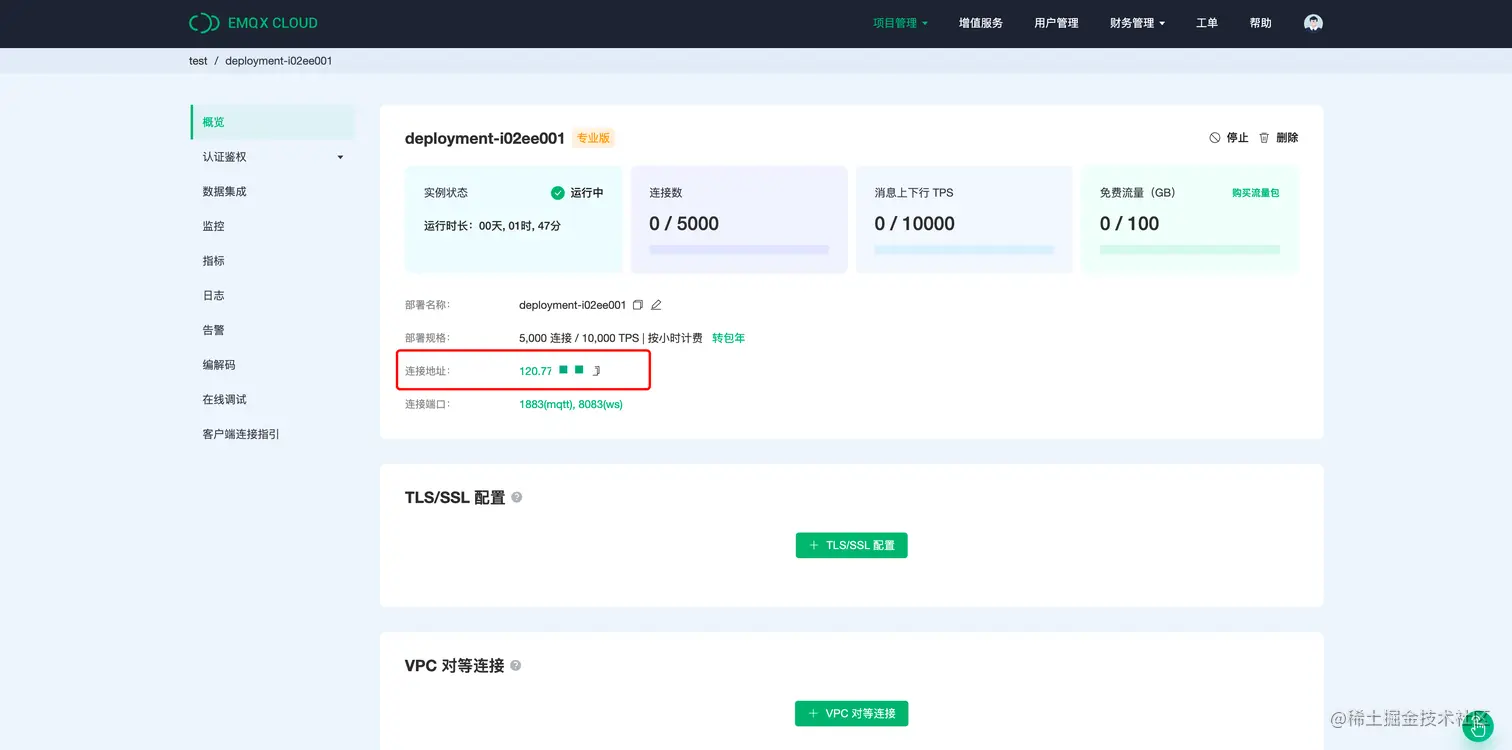Open the test breadcrumb link
Screen dimensions: 1512x750
pos(198,60)
